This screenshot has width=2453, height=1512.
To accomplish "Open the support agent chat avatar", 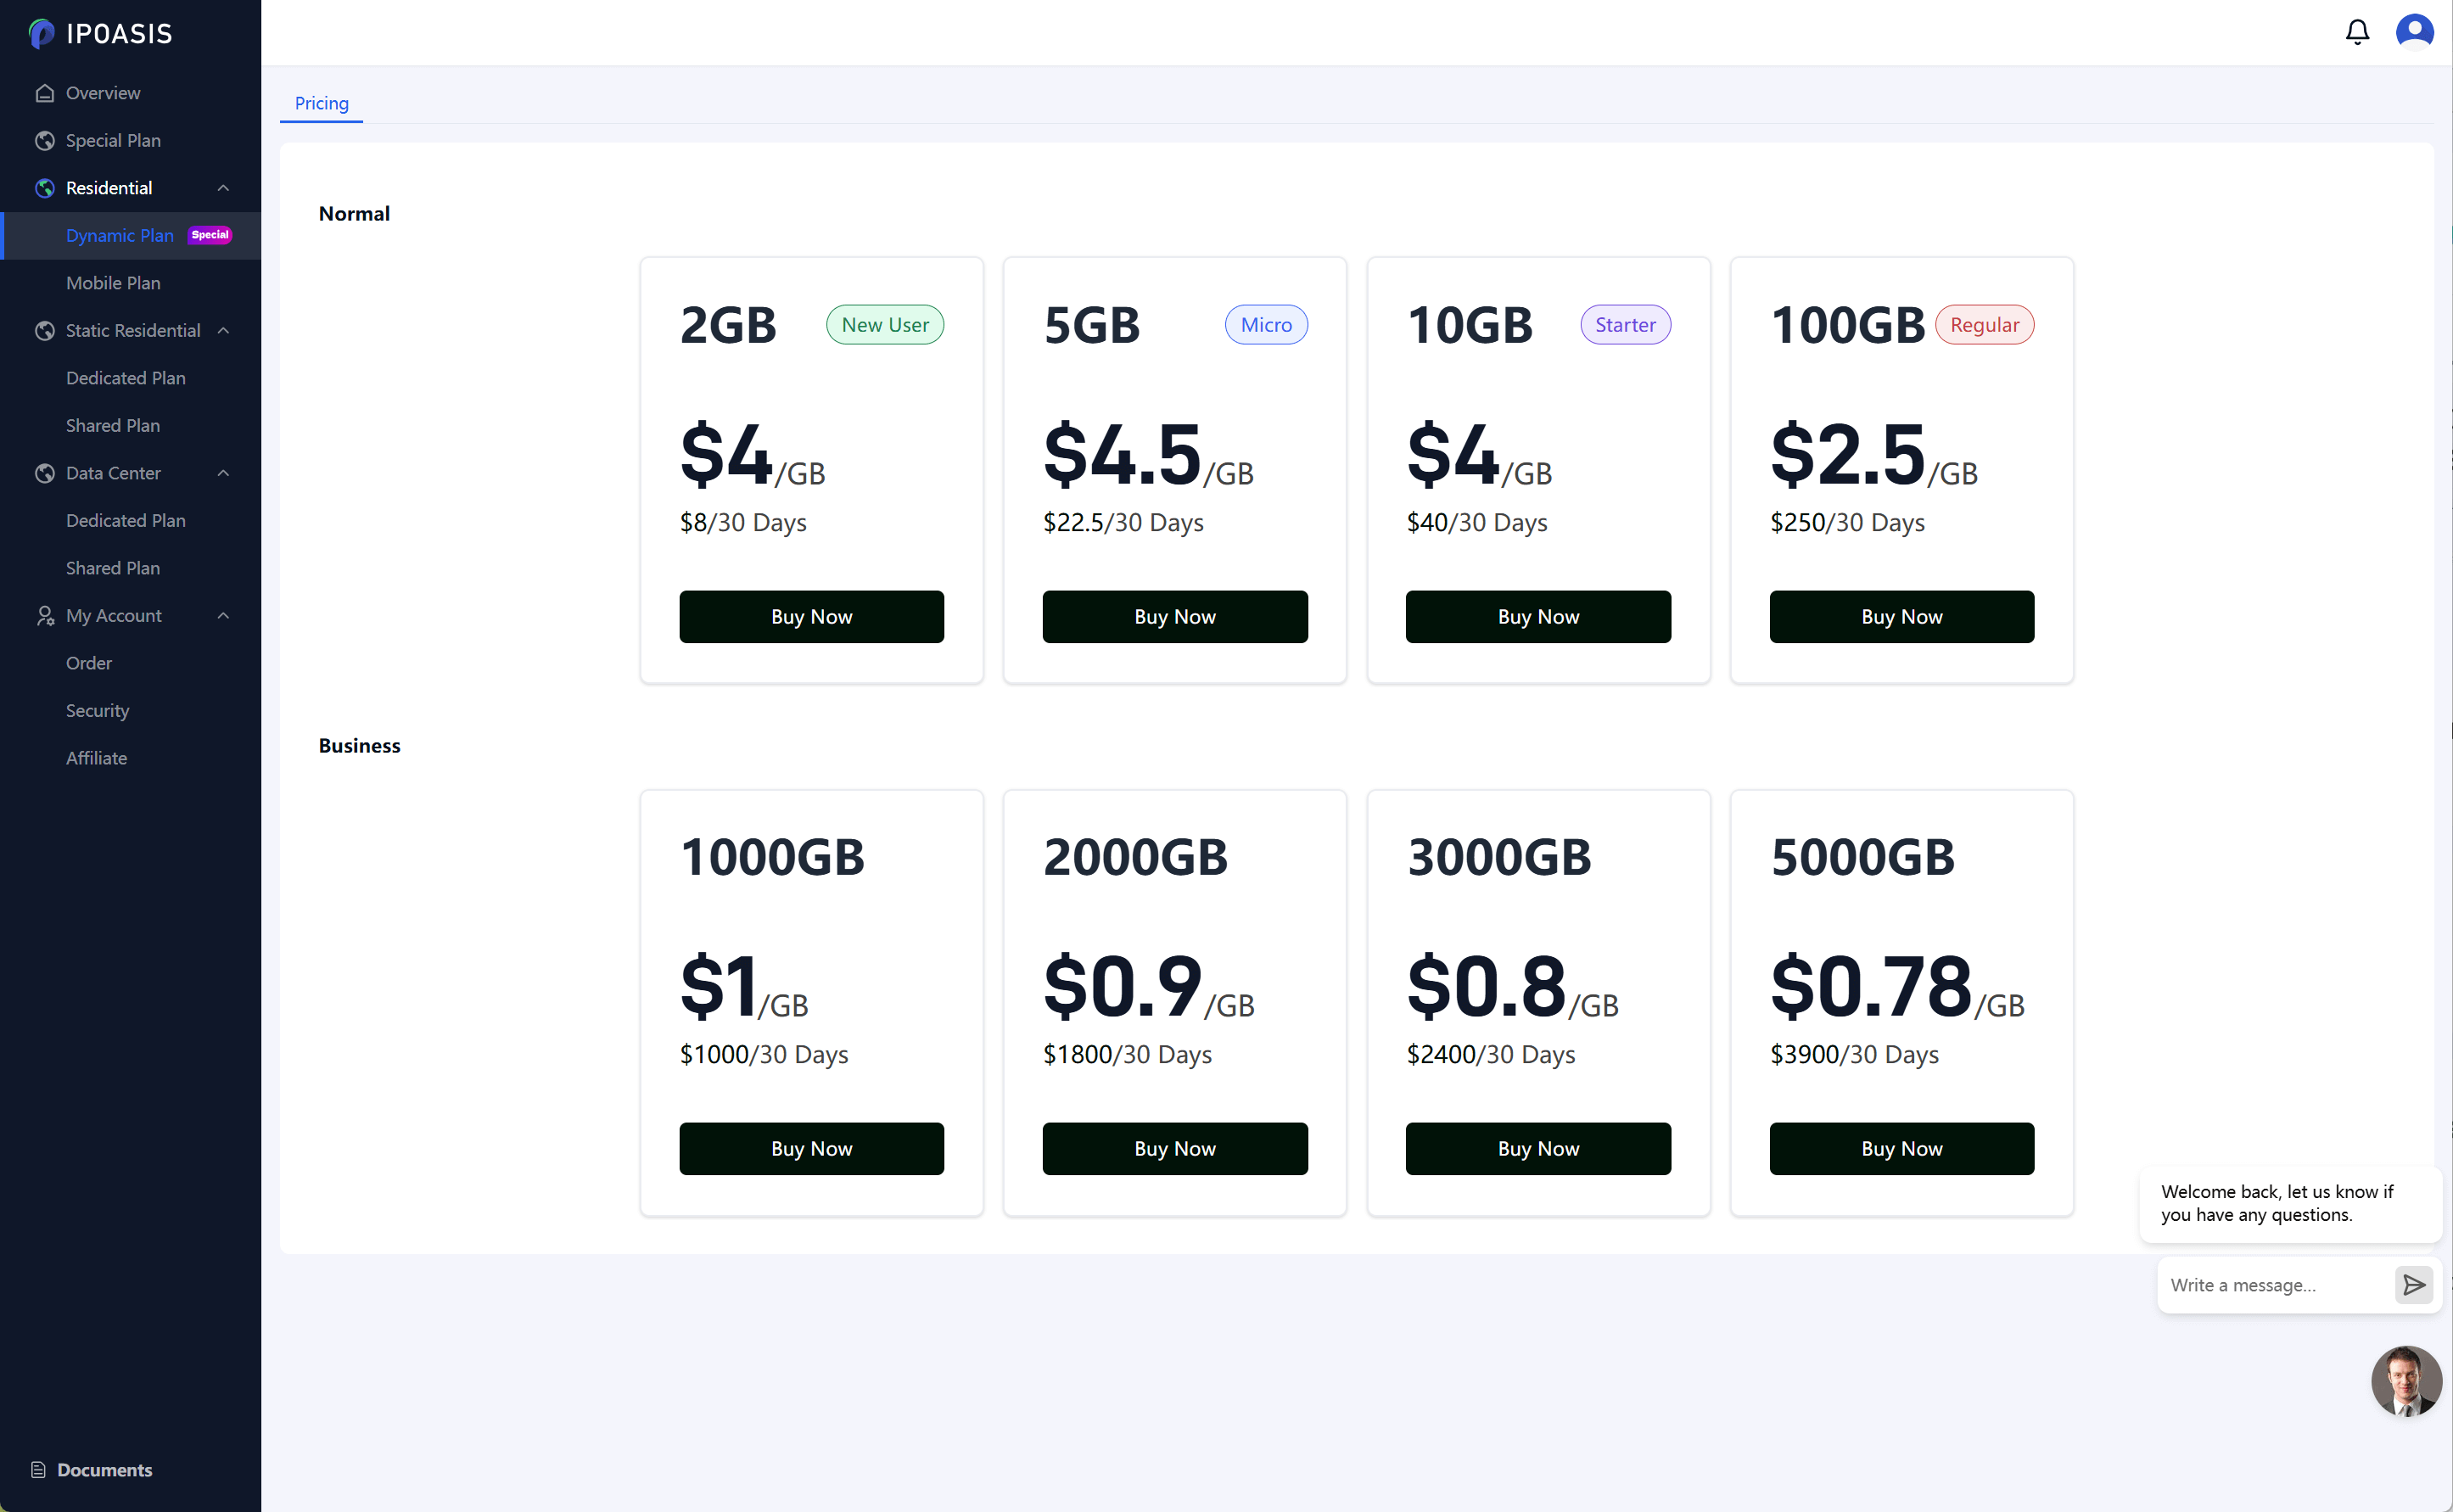I will pyautogui.click(x=2406, y=1381).
